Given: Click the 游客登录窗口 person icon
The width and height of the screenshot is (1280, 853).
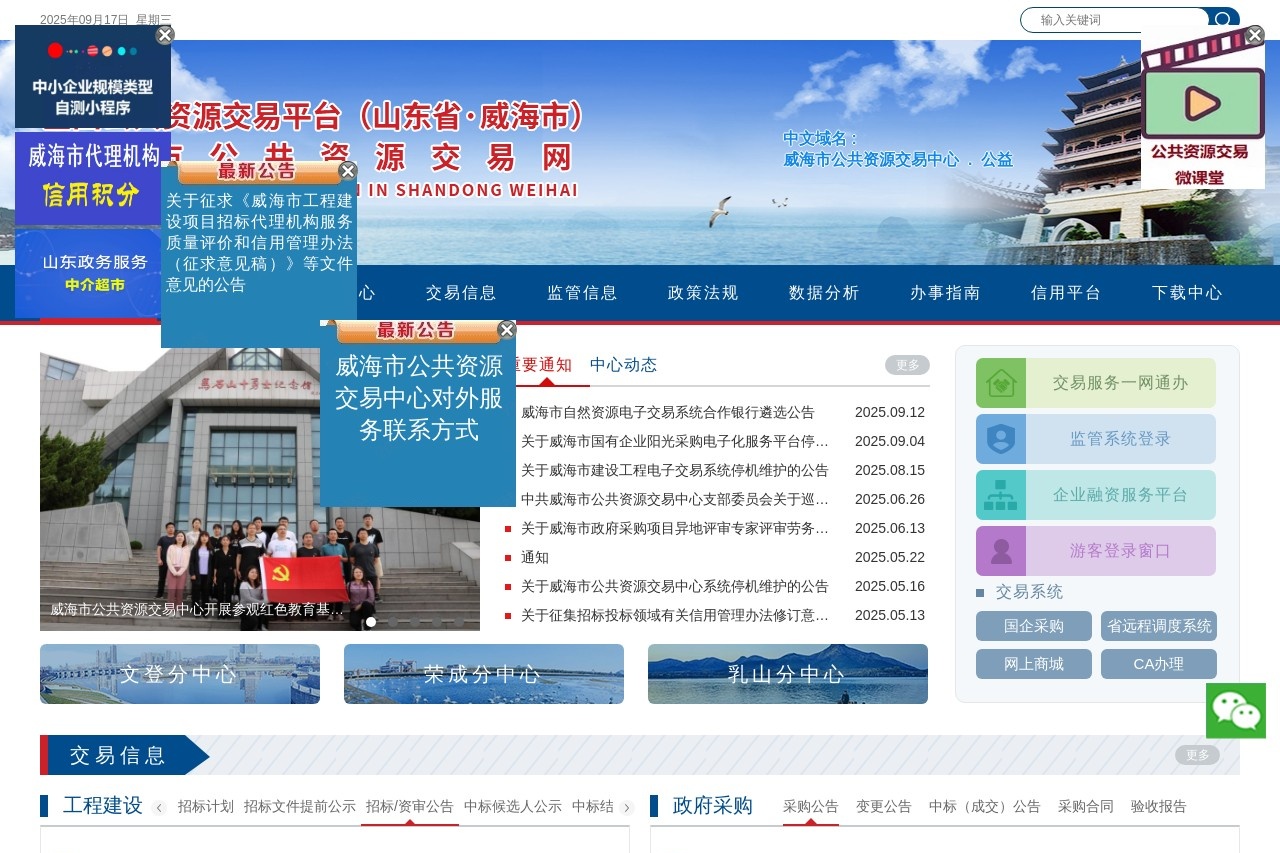Looking at the screenshot, I should [x=1001, y=550].
